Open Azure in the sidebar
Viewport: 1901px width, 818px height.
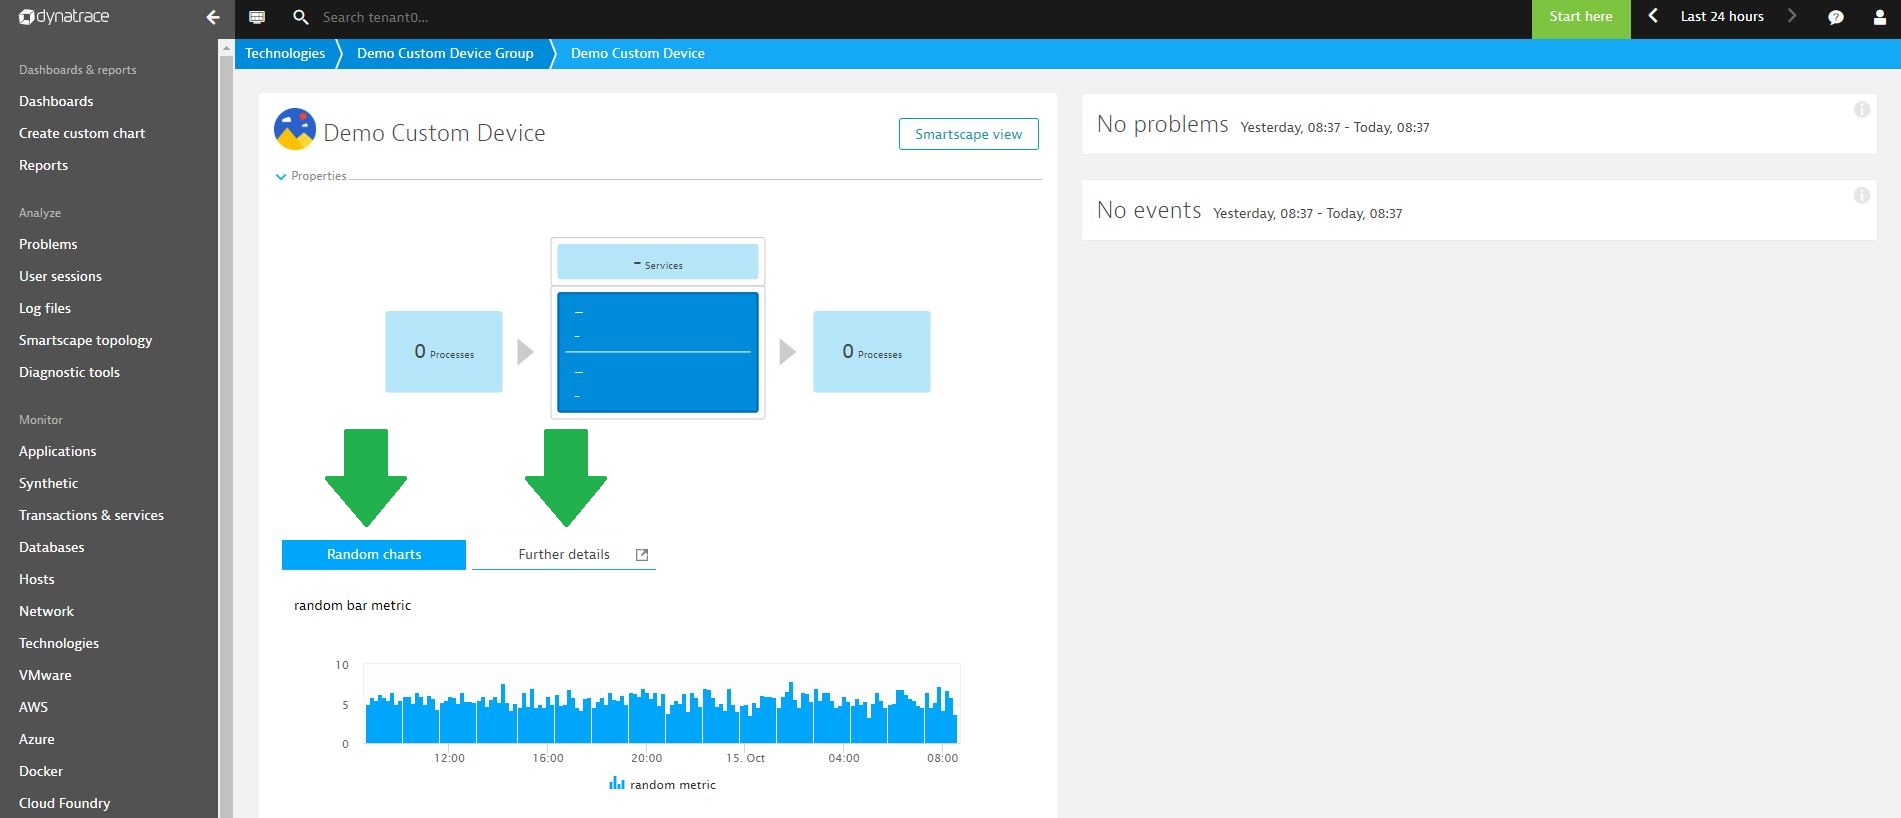click(37, 739)
